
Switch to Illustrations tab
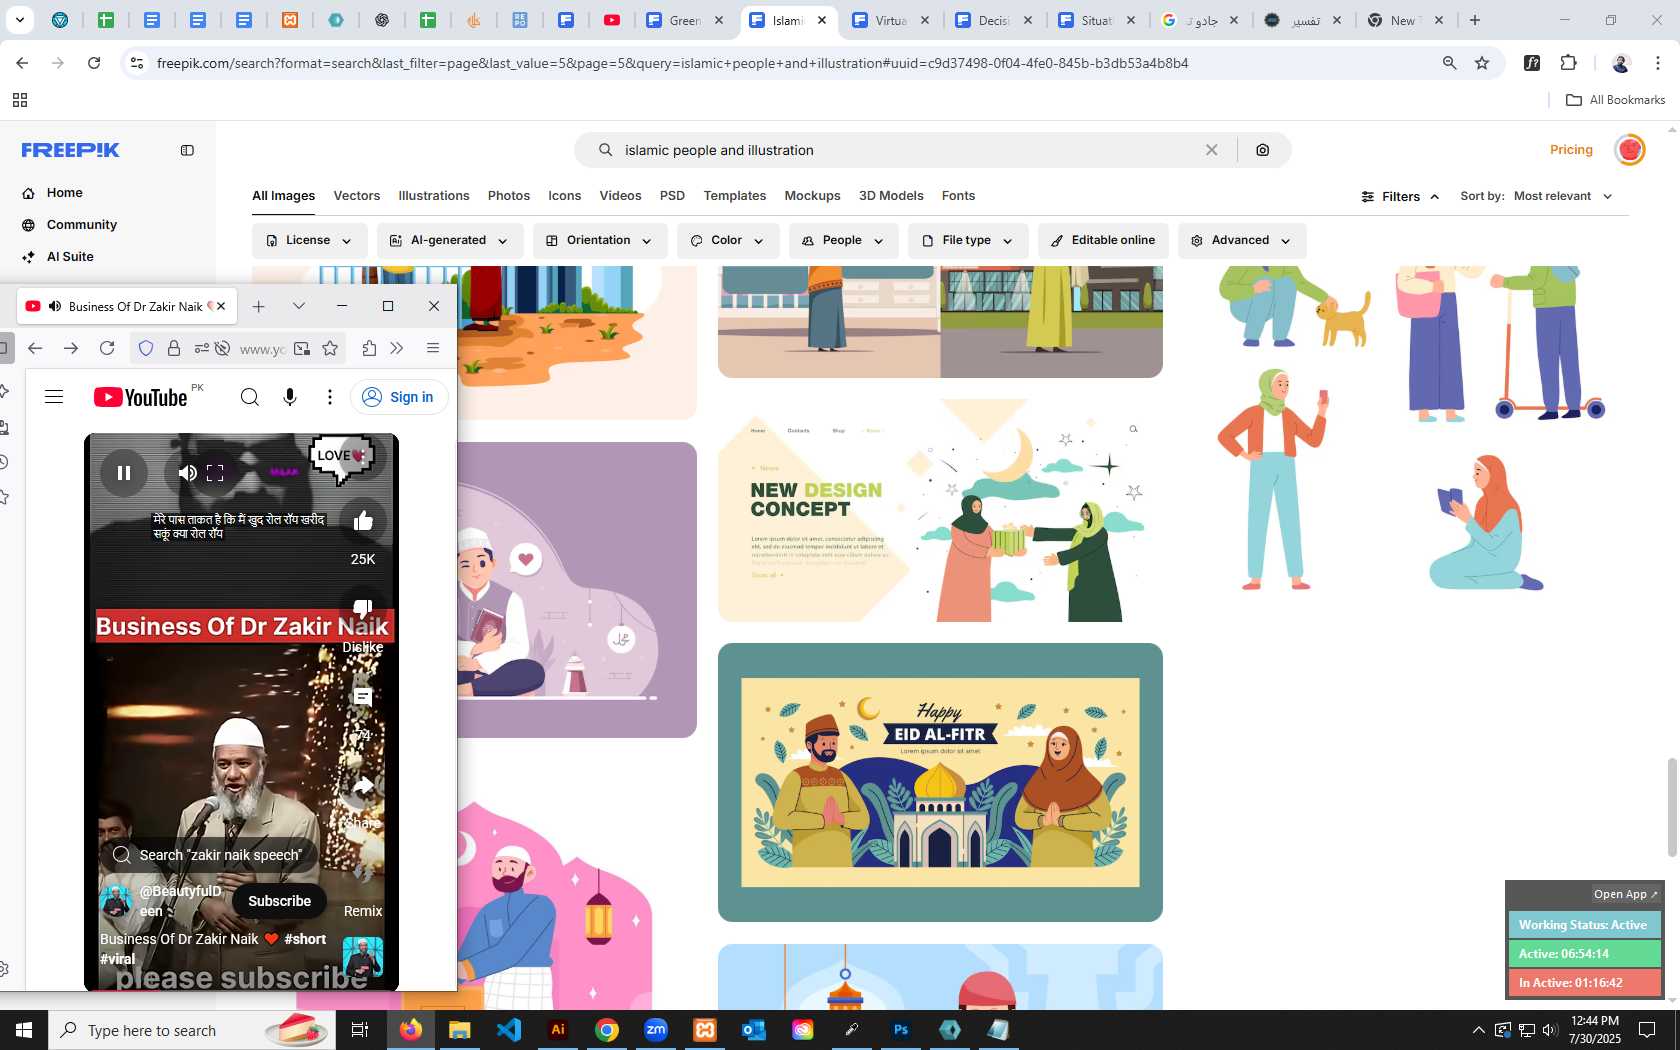[x=434, y=196]
